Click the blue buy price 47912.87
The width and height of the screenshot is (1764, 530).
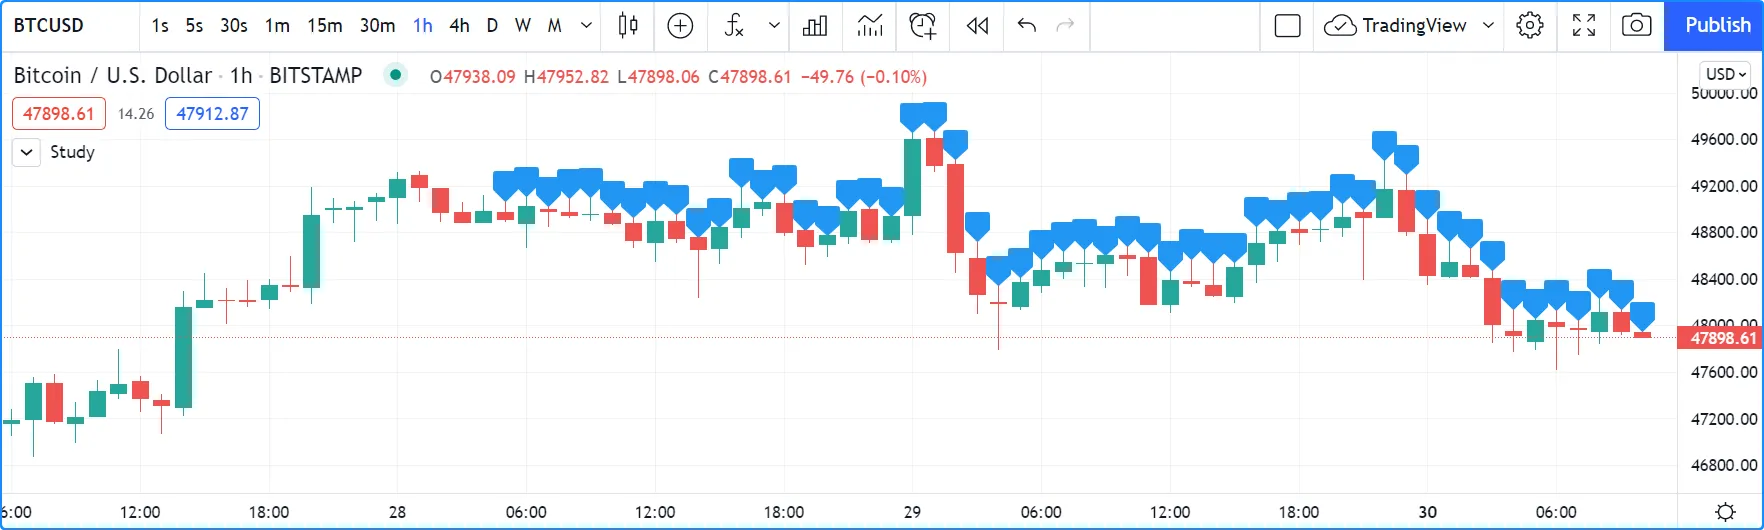212,114
